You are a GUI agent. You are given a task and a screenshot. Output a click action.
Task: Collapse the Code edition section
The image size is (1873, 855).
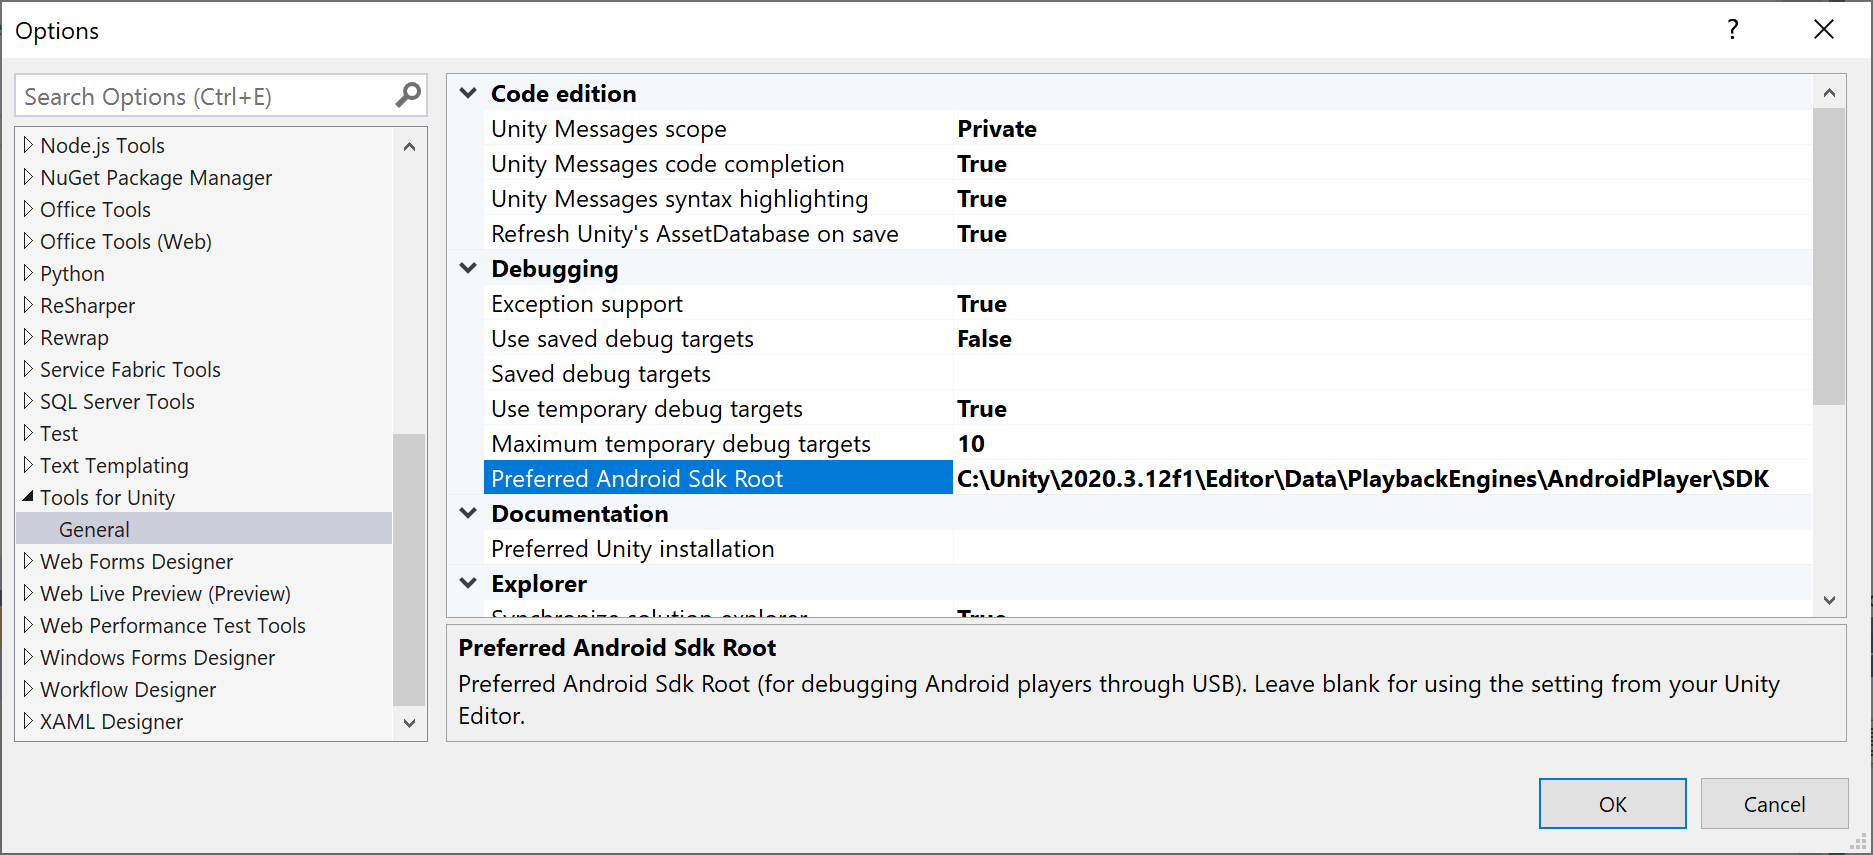tap(468, 94)
